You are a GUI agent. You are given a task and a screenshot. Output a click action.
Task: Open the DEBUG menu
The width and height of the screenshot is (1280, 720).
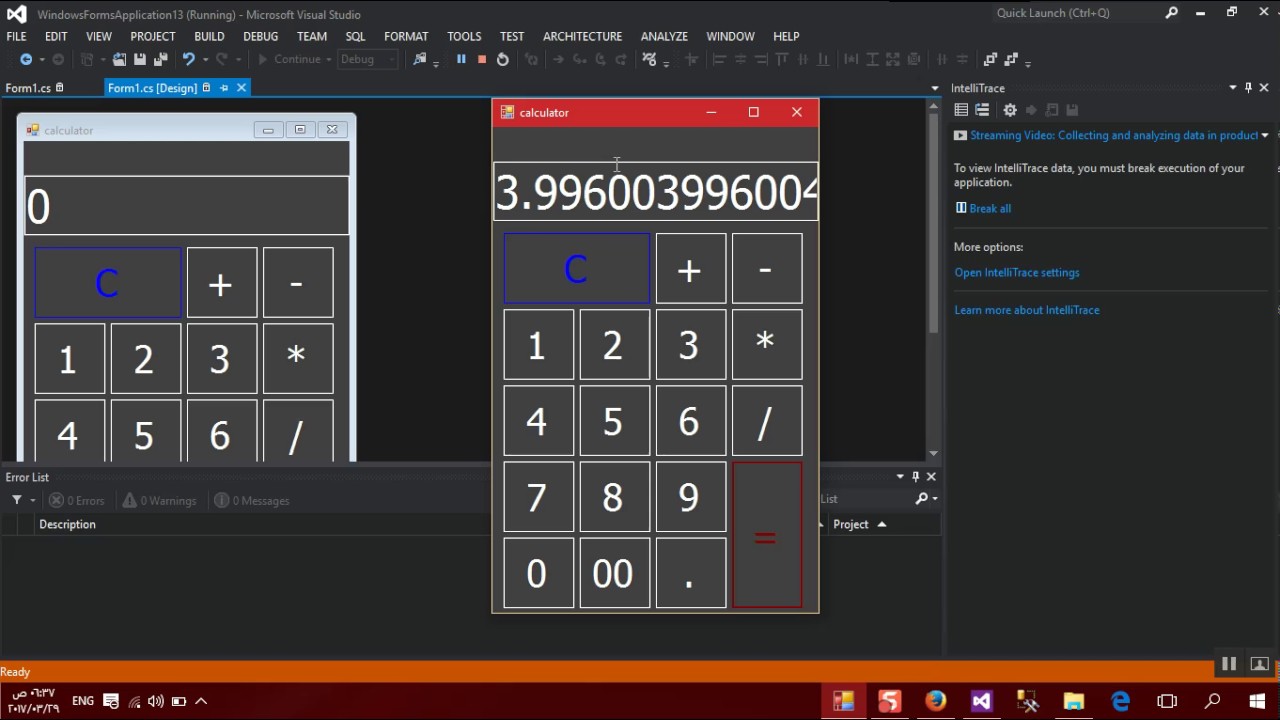pyautogui.click(x=260, y=36)
